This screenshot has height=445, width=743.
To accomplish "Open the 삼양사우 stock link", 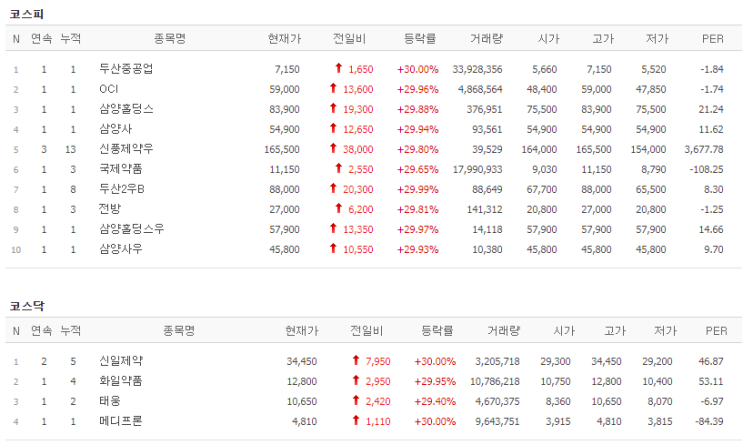I will point(121,249).
